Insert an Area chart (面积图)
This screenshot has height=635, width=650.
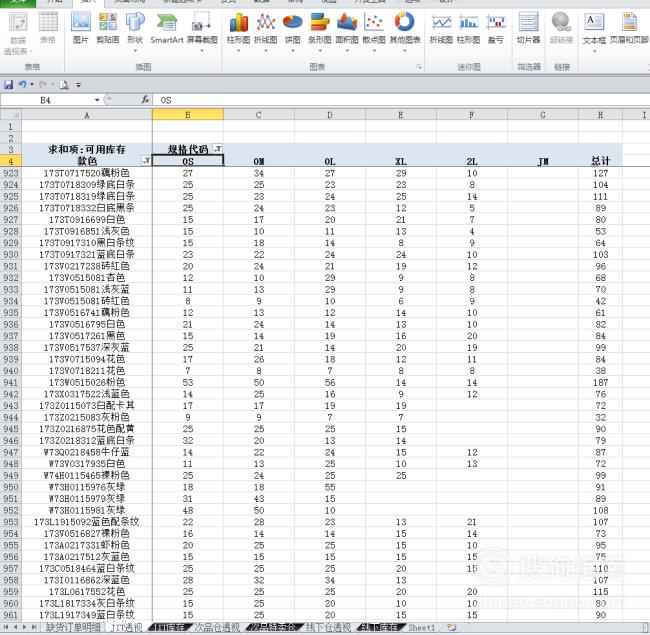tap(347, 32)
